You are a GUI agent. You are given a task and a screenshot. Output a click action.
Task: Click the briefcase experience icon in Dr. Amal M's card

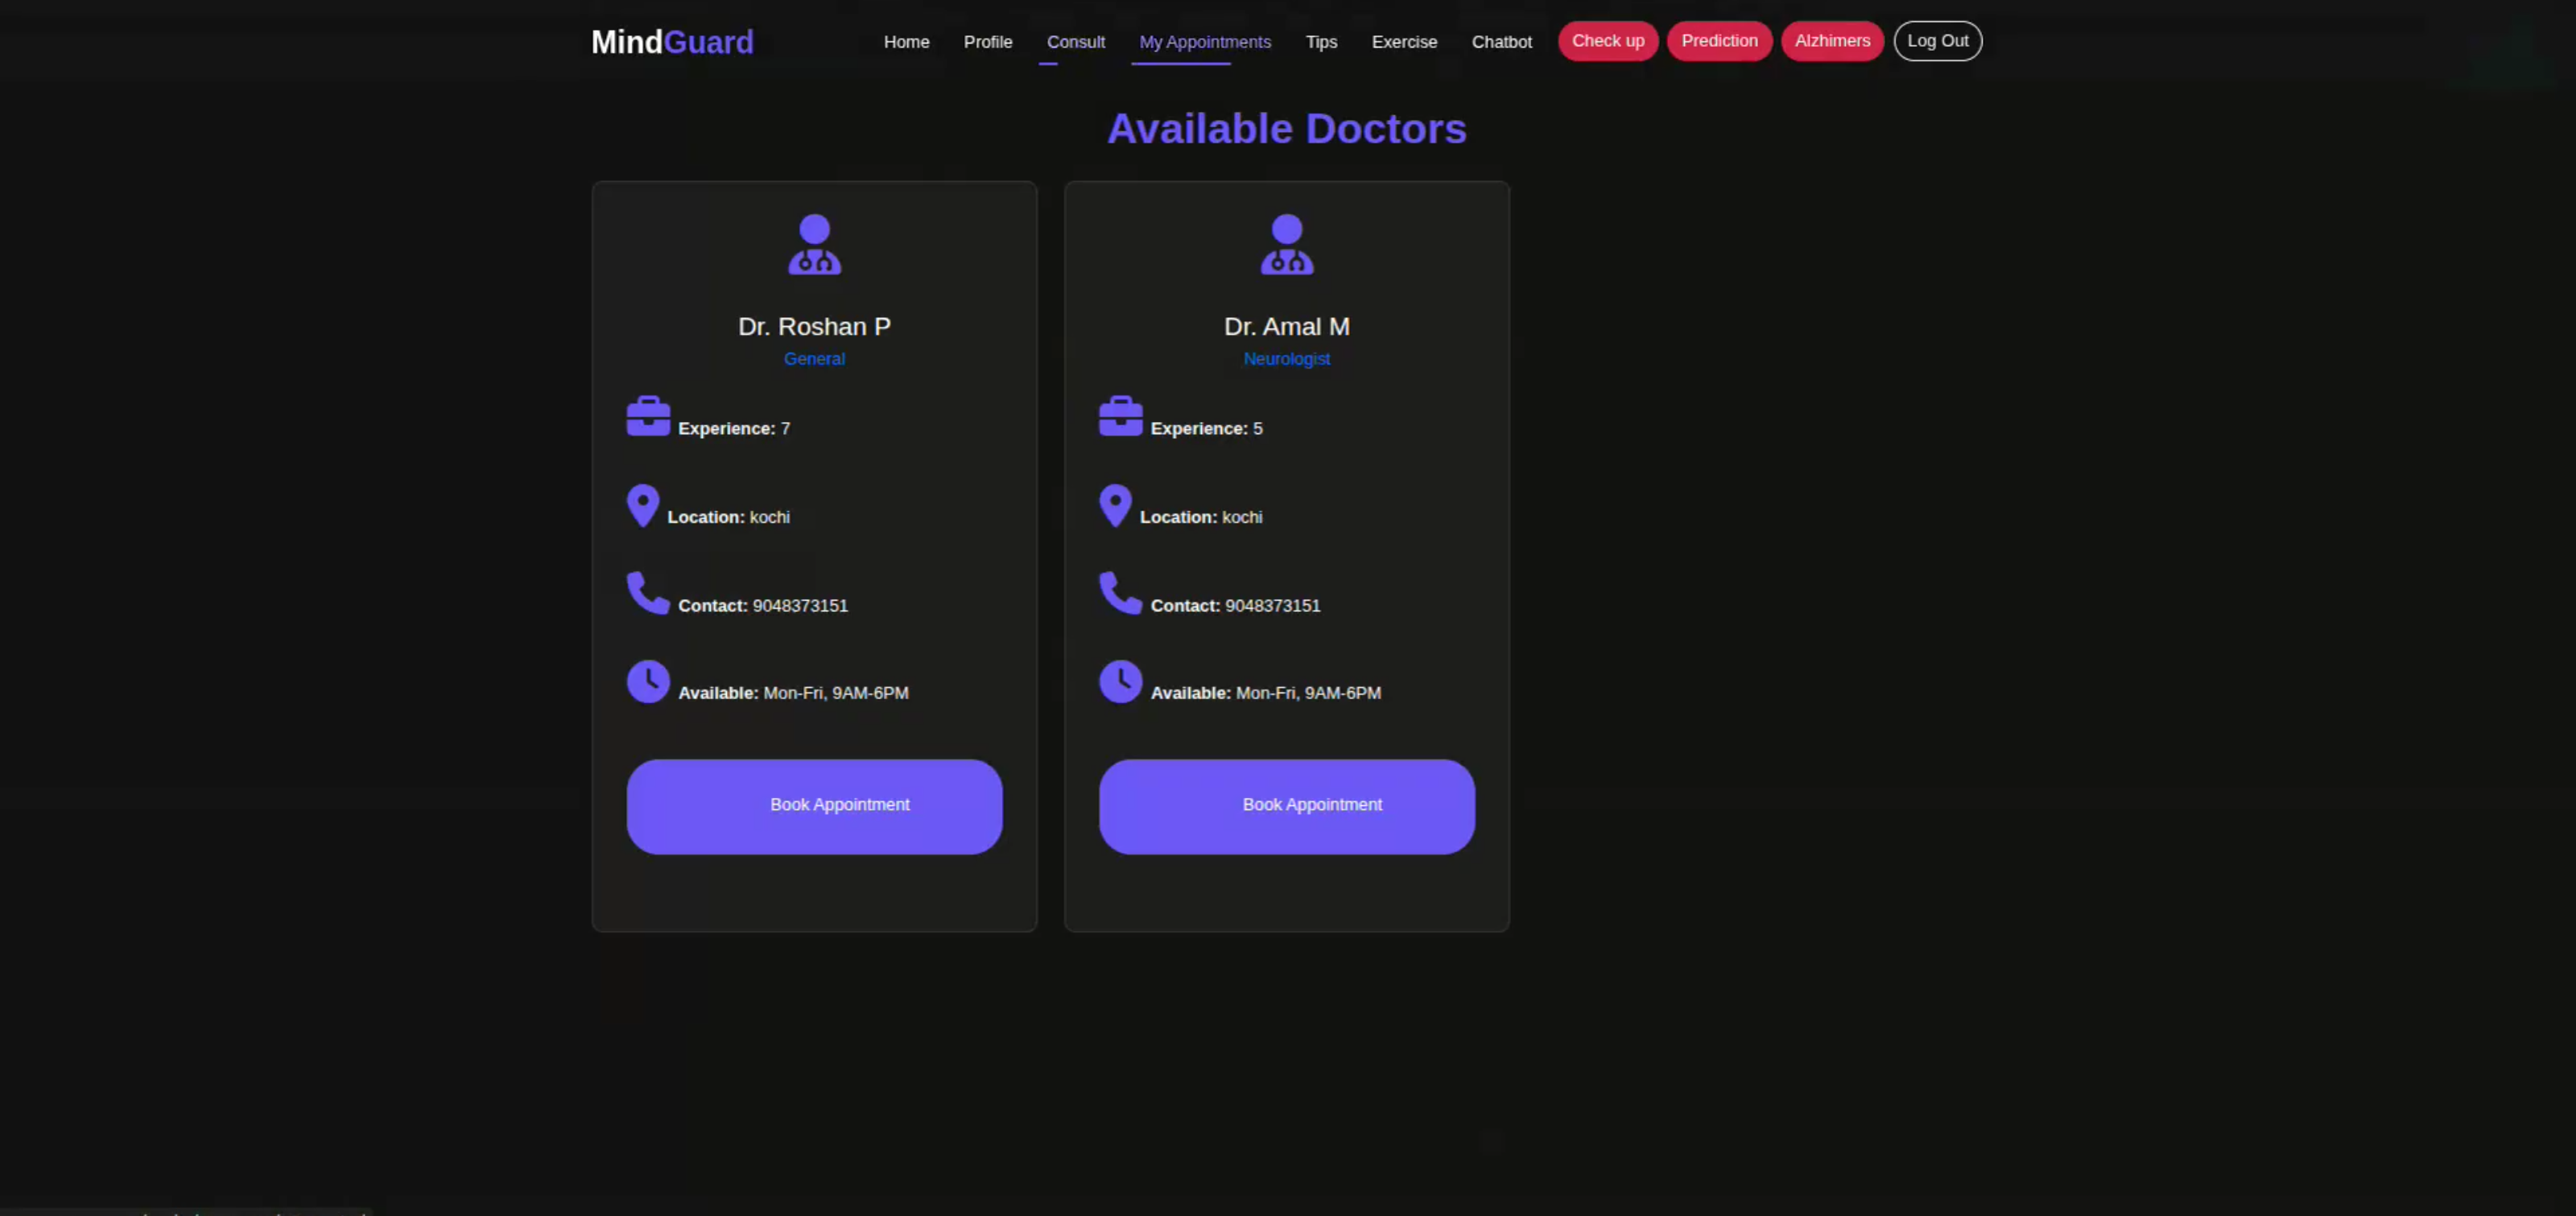[1120, 416]
